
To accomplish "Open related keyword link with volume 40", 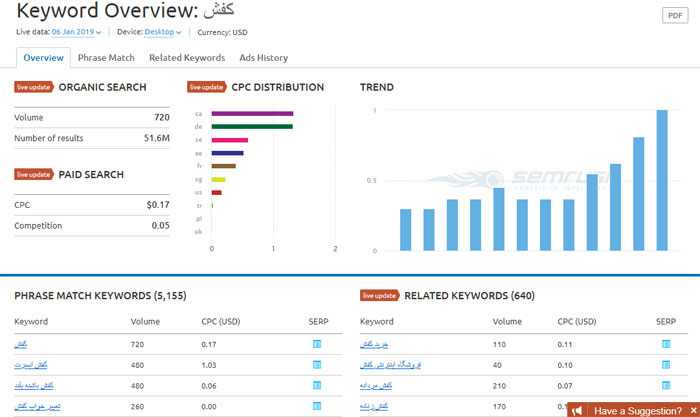I will click(x=391, y=365).
